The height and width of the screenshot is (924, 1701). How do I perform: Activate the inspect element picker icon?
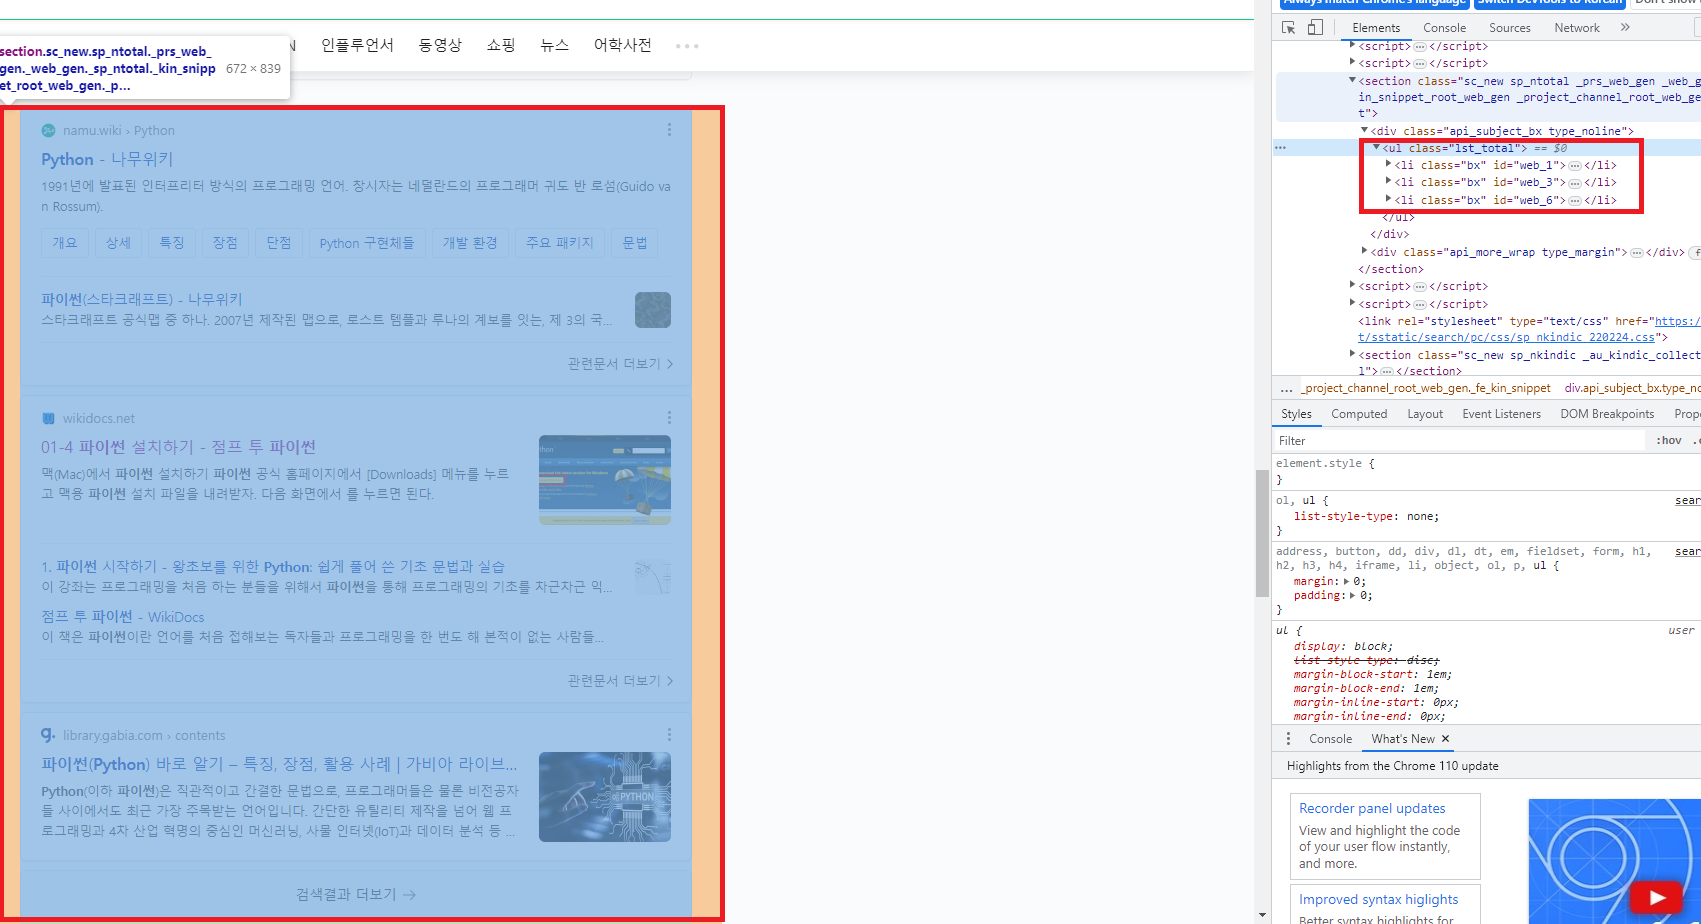[1289, 28]
